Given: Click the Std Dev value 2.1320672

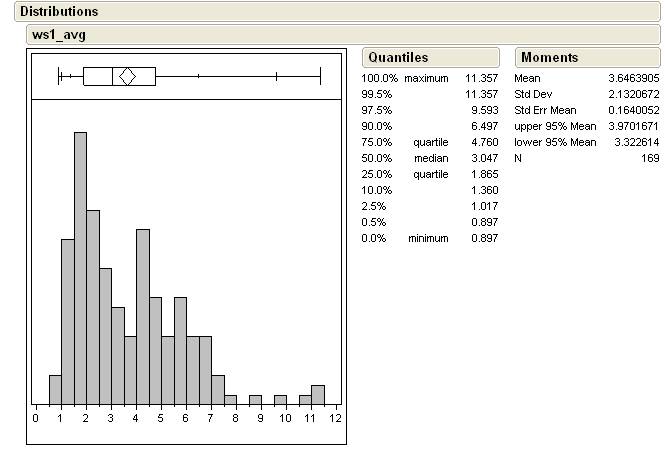Looking at the screenshot, I should click(633, 94).
